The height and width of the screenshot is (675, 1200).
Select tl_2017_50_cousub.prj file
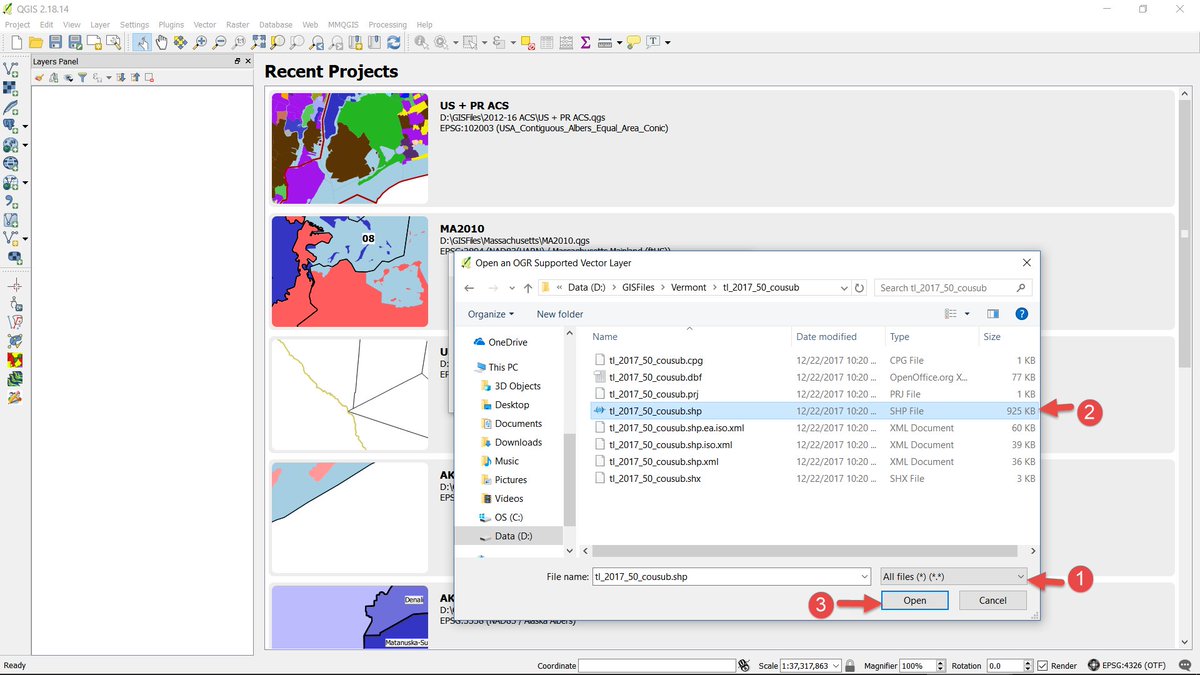coord(655,394)
